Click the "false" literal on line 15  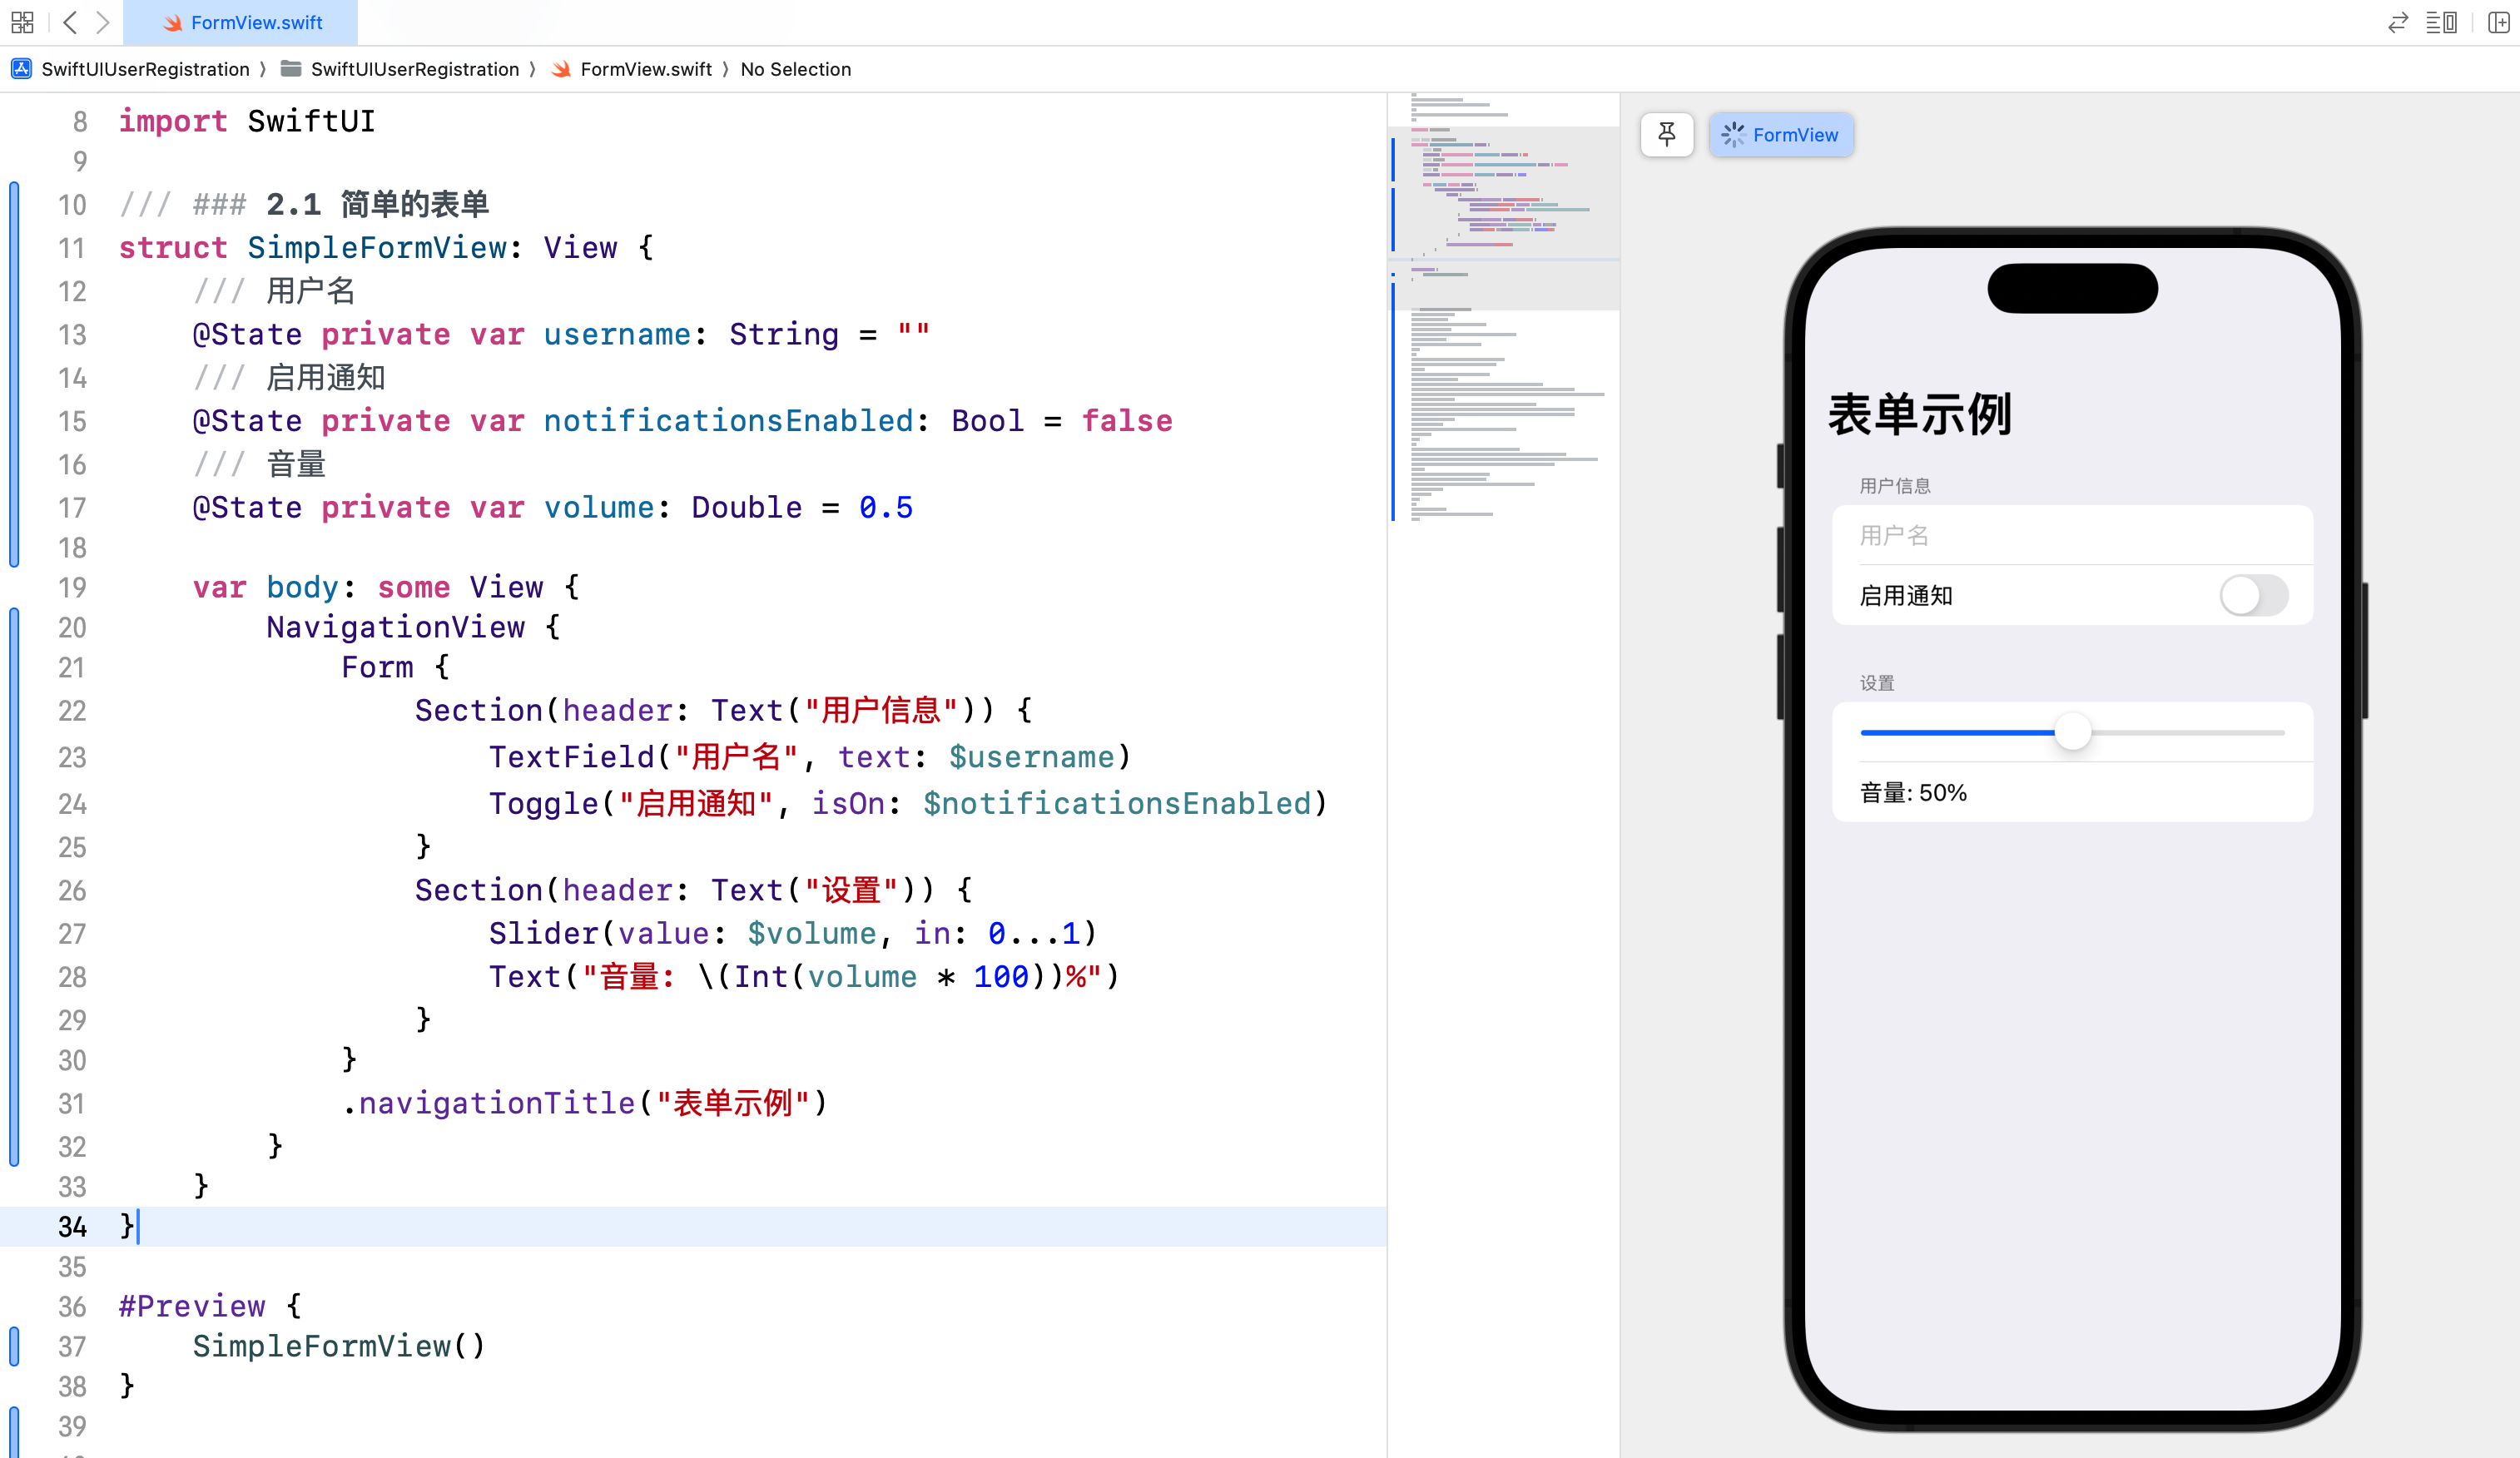tap(1127, 421)
